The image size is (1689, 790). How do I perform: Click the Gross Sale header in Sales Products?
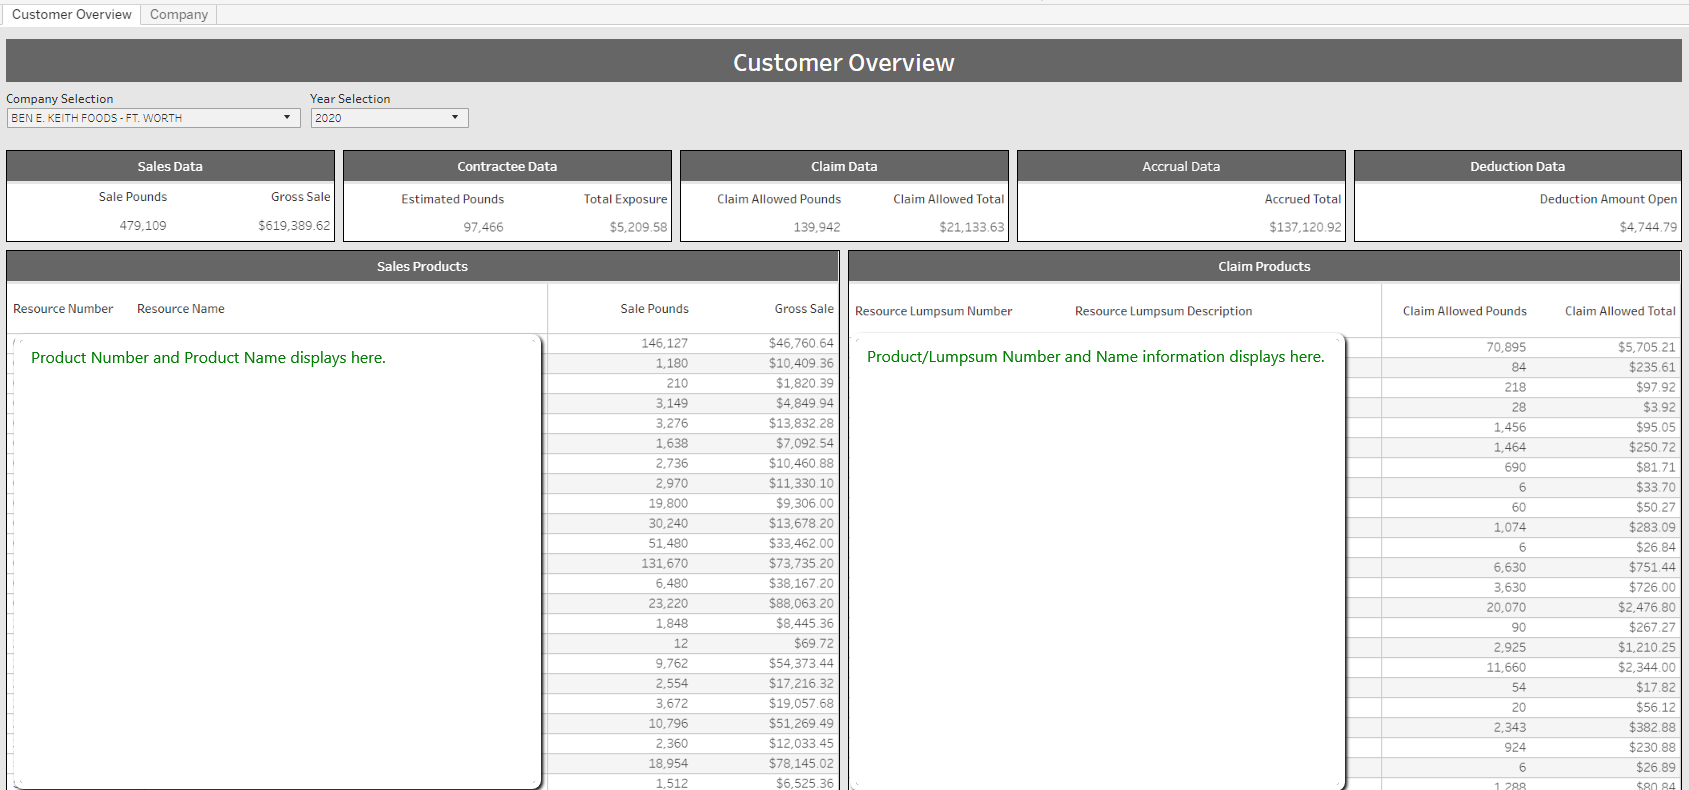point(803,309)
